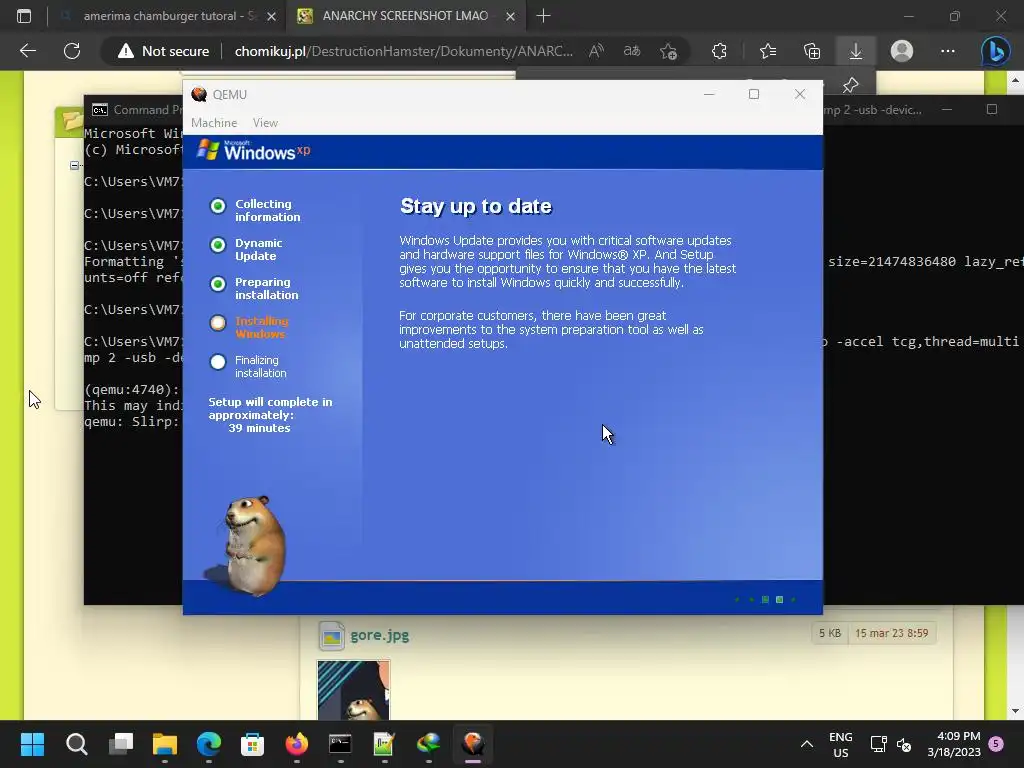
Task: Open the Downloads panel
Action: coord(856,51)
